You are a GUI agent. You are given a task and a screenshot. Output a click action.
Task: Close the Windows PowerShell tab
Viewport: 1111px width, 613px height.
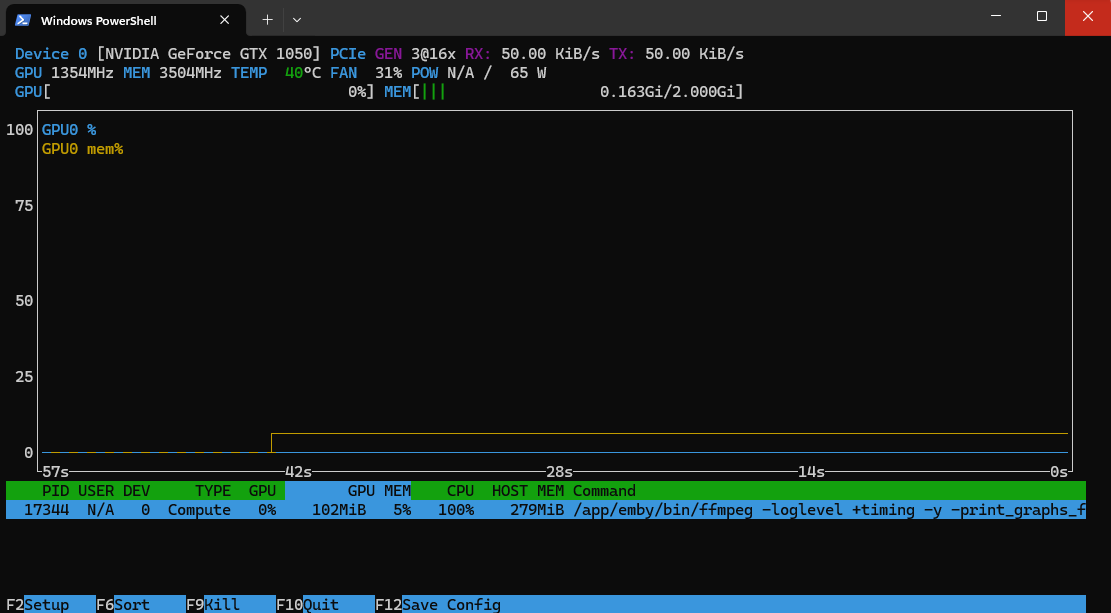click(225, 20)
